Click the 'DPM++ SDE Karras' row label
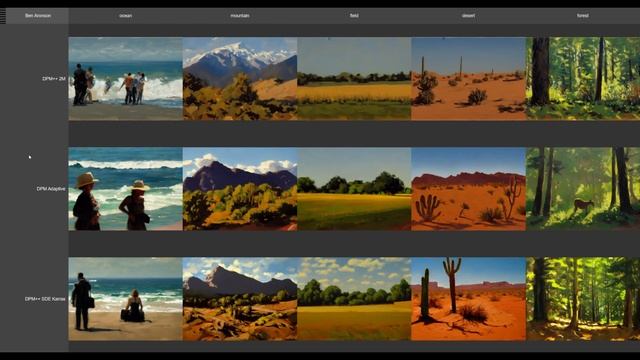Viewport: 640px width, 360px height. click(x=45, y=299)
